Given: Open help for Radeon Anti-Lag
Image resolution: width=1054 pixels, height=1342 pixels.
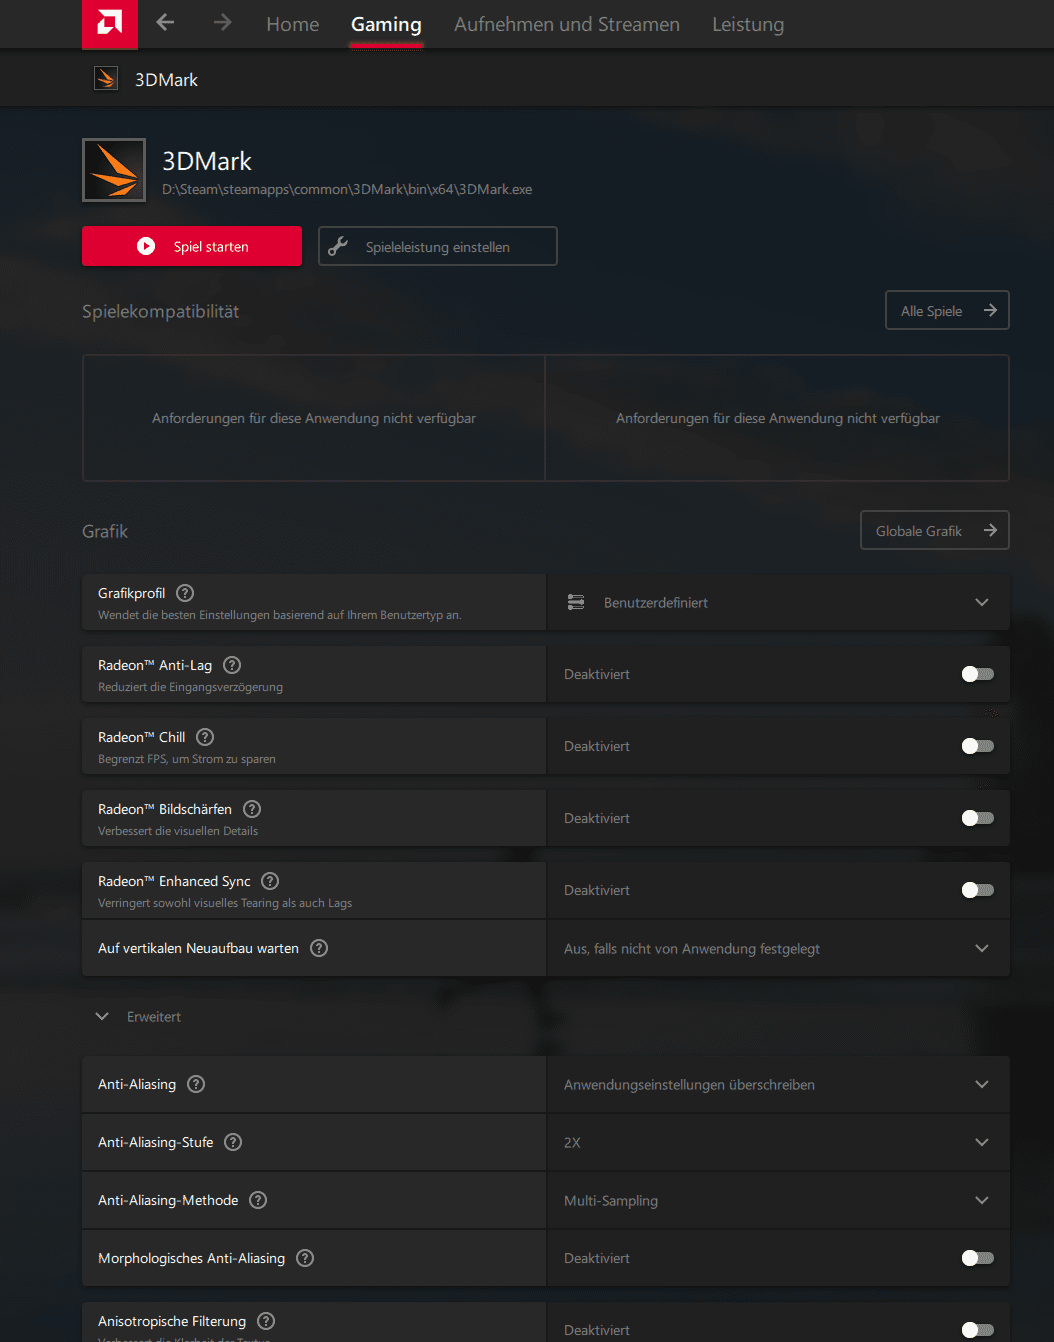Looking at the screenshot, I should (x=232, y=665).
